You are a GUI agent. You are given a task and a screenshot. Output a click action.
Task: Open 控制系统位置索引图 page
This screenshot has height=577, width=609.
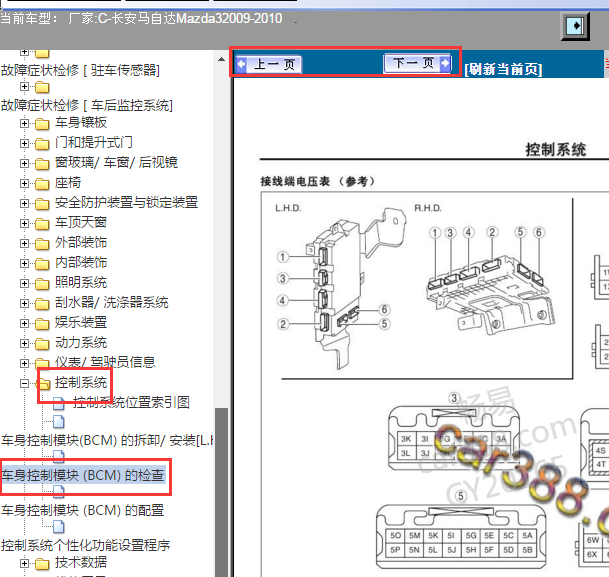pos(131,402)
